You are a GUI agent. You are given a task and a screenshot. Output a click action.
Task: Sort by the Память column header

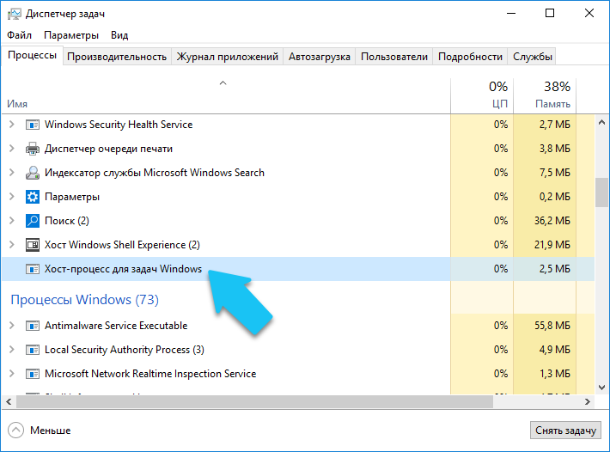[545, 96]
